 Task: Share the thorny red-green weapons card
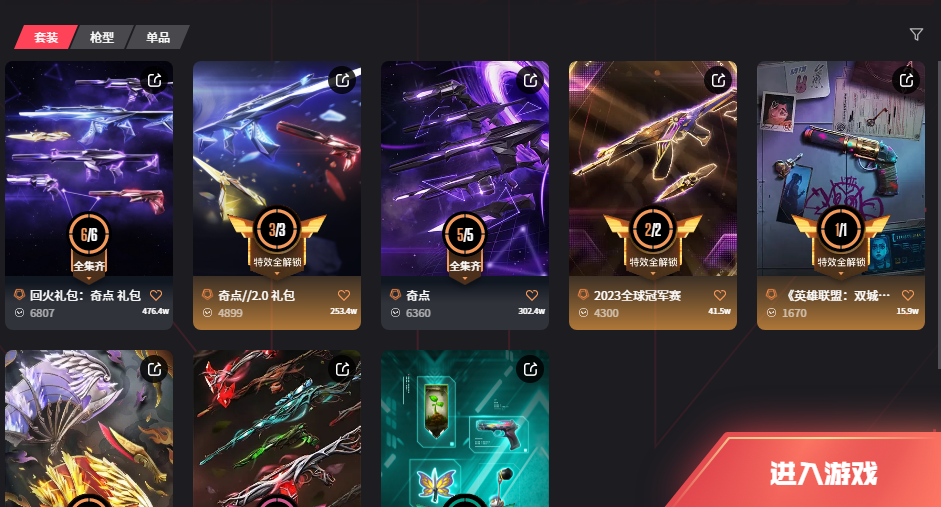tap(343, 369)
